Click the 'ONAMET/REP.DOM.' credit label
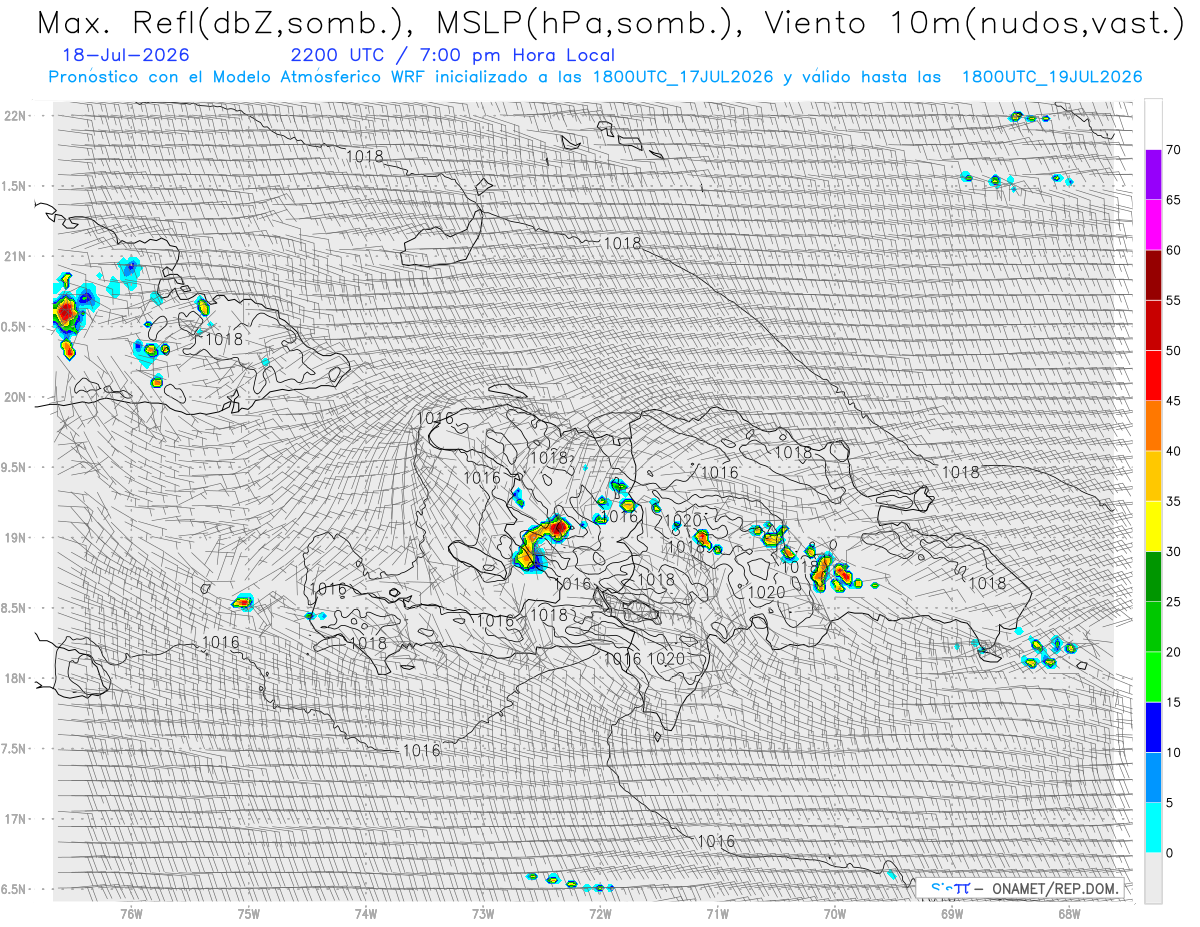 [1055, 889]
